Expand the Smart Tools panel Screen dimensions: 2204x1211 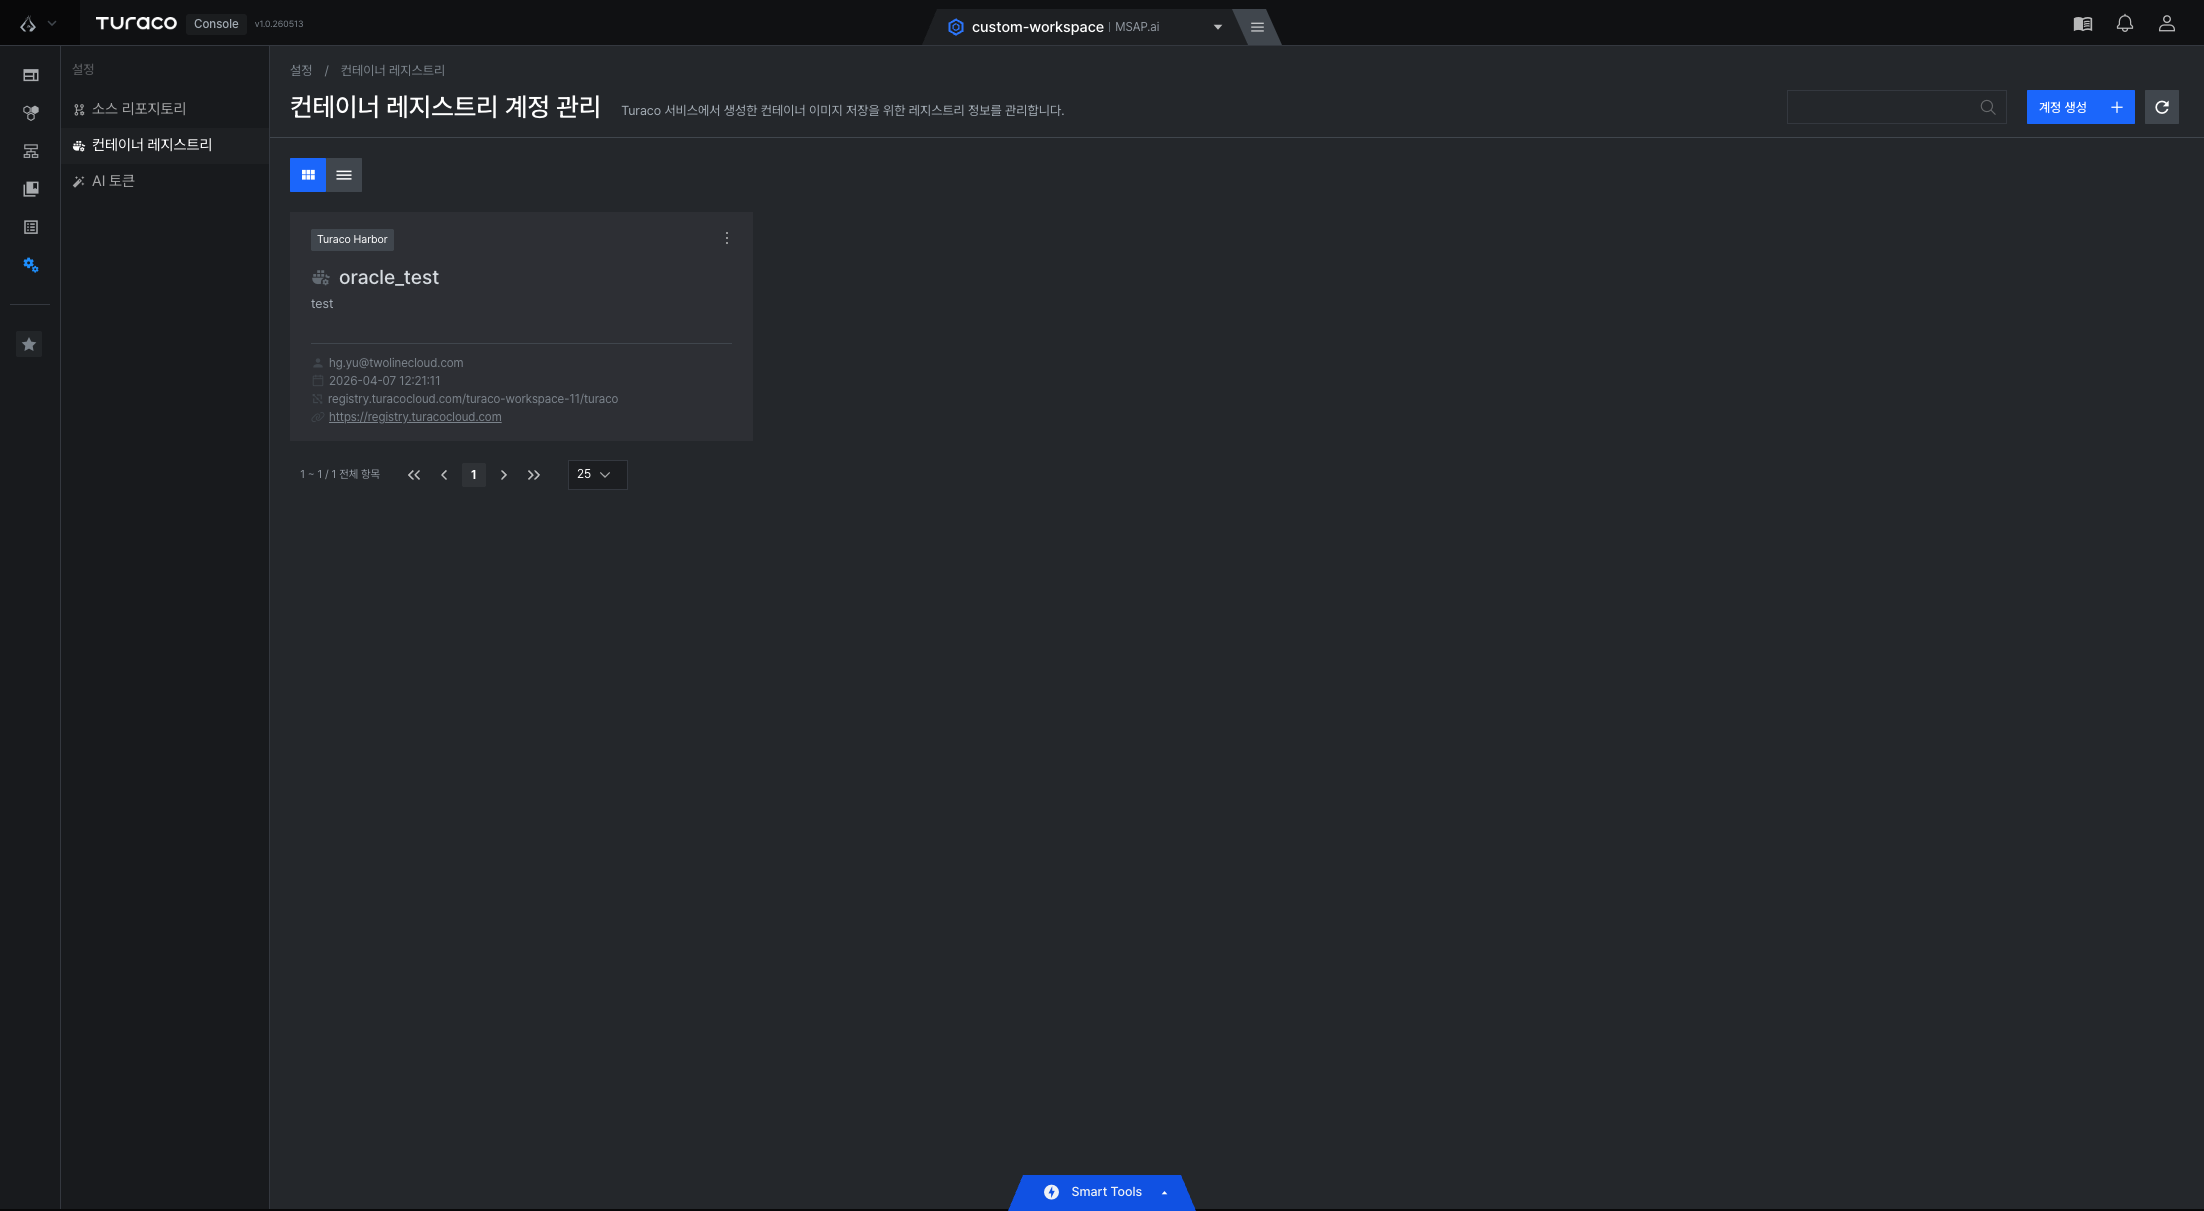tap(1103, 1192)
